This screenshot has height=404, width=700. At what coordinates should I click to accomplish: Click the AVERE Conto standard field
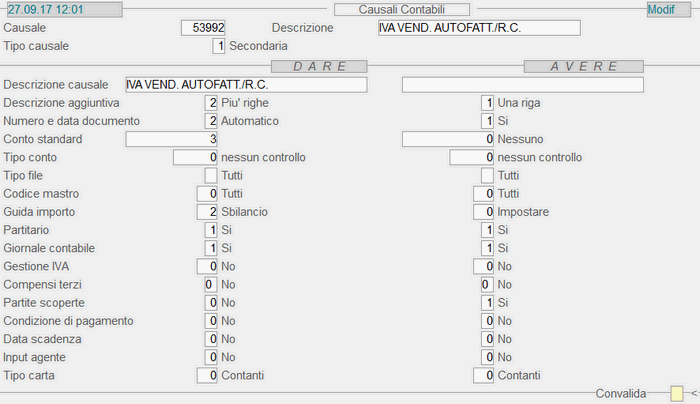pos(448,139)
